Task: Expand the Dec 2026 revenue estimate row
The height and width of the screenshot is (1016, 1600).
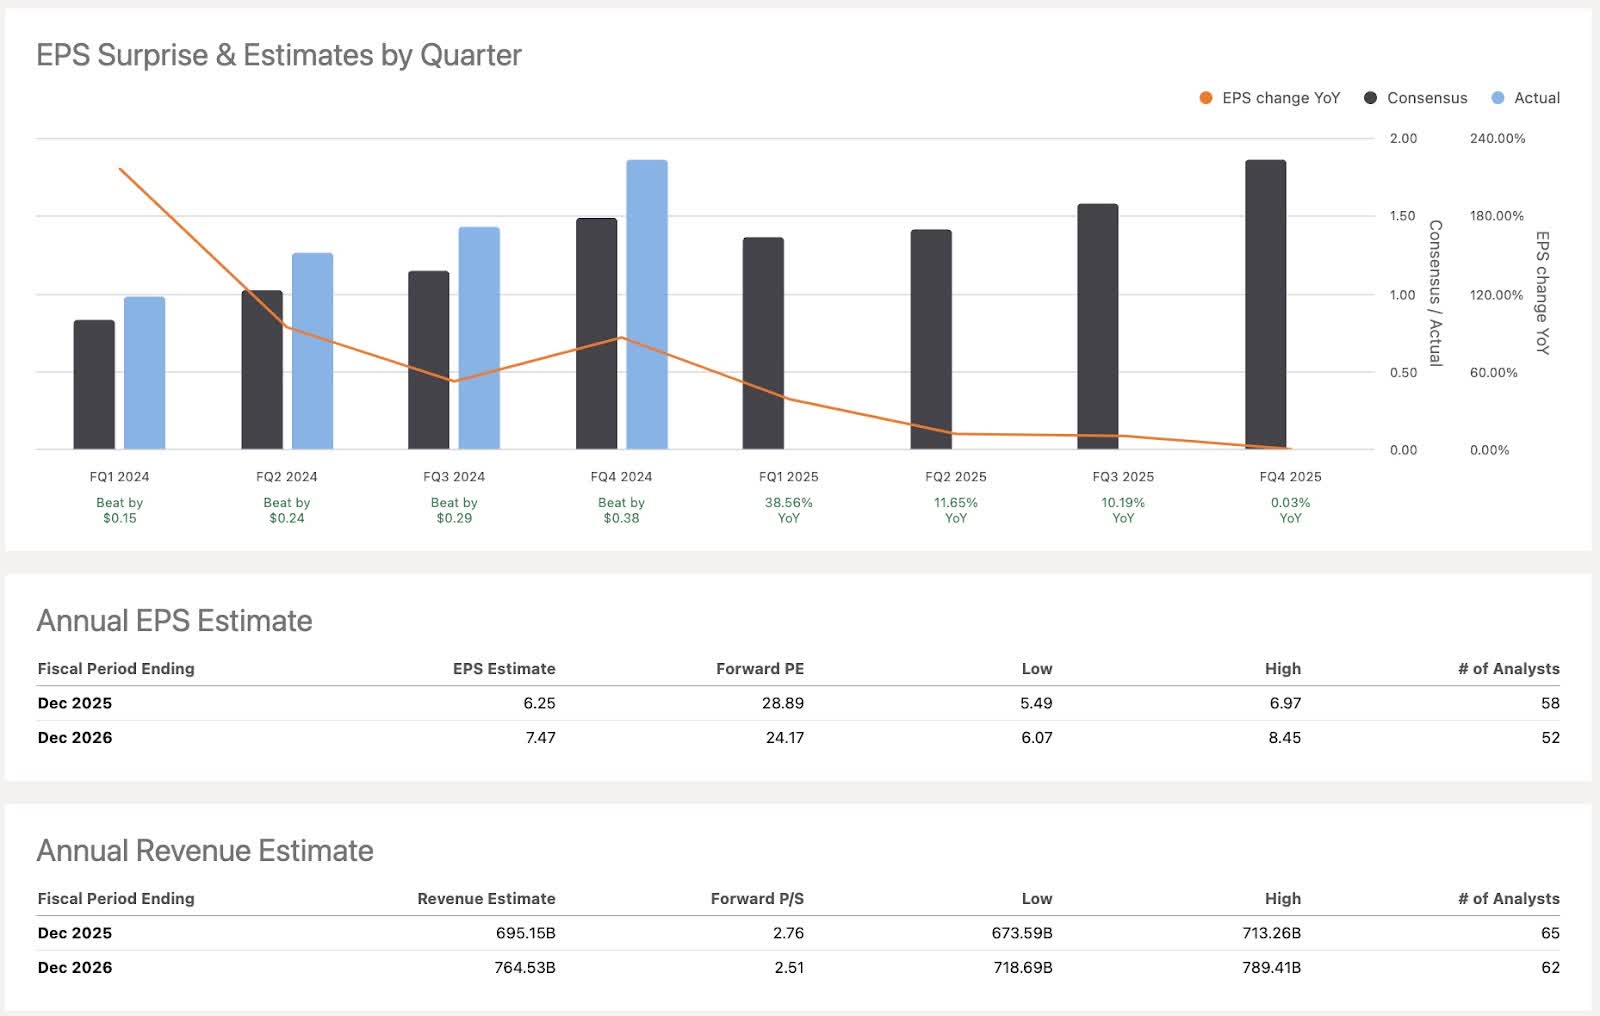Action: [75, 967]
